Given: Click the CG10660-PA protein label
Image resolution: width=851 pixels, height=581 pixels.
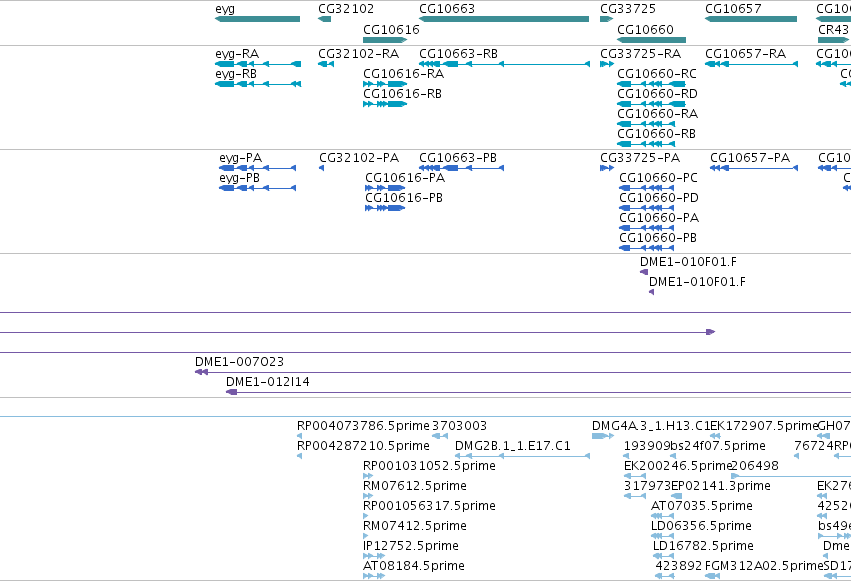Looking at the screenshot, I should (659, 218).
